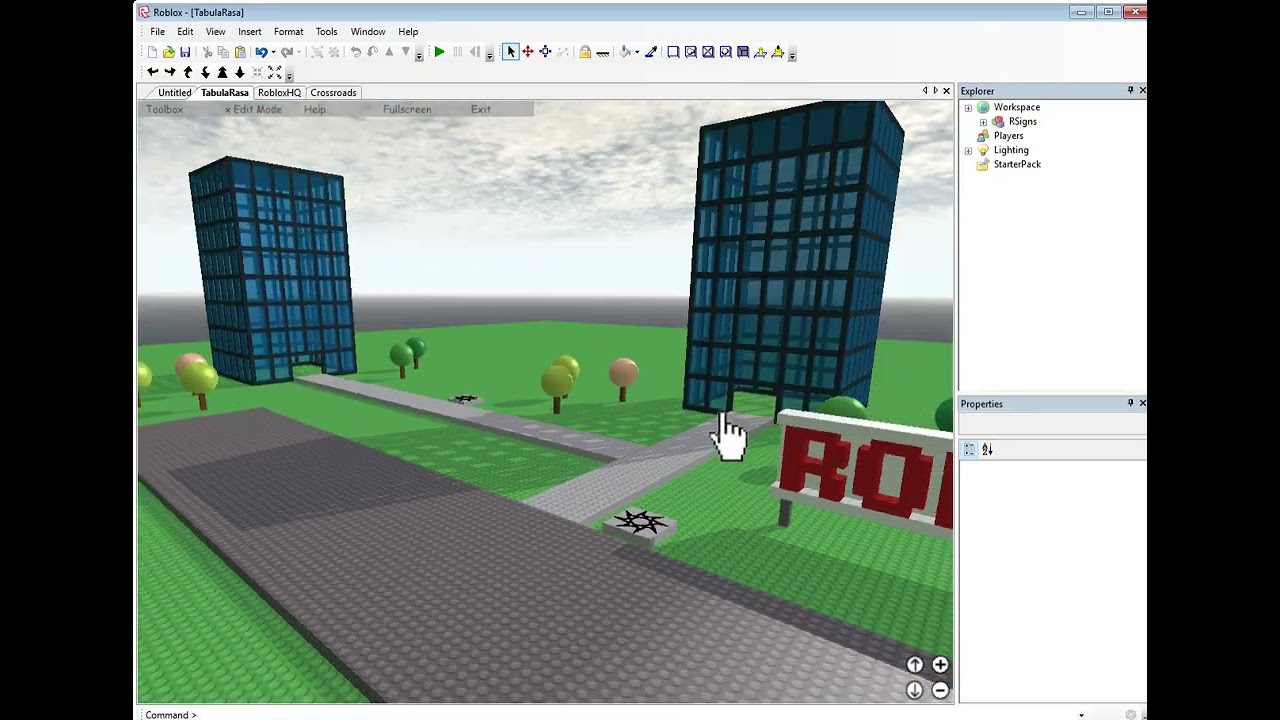The width and height of the screenshot is (1280, 720).
Task: Open the Format menu
Action: pos(288,32)
